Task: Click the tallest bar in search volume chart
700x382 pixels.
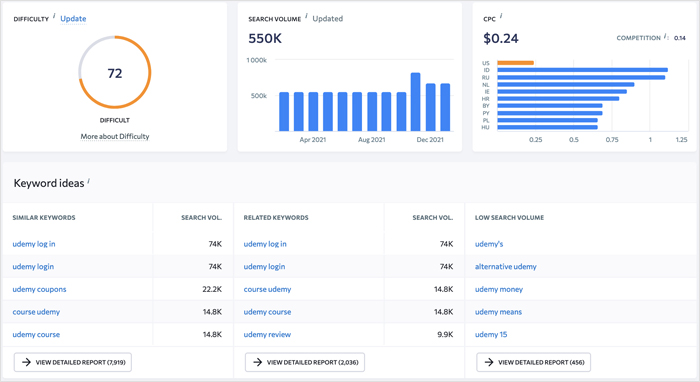Action: (x=415, y=102)
